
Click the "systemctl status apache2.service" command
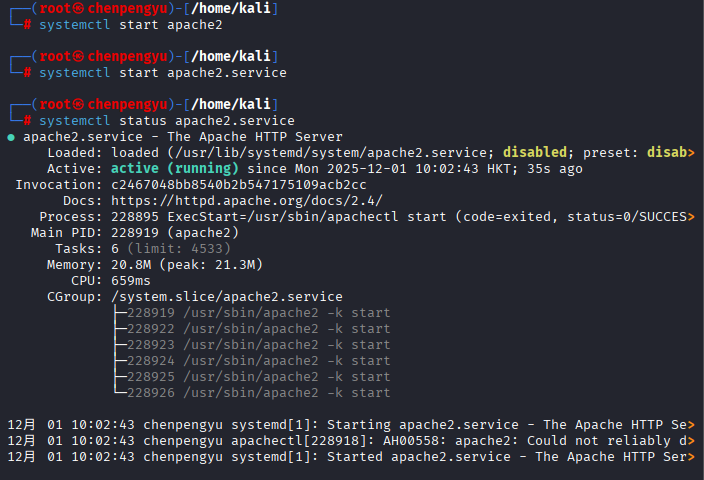[167, 121]
